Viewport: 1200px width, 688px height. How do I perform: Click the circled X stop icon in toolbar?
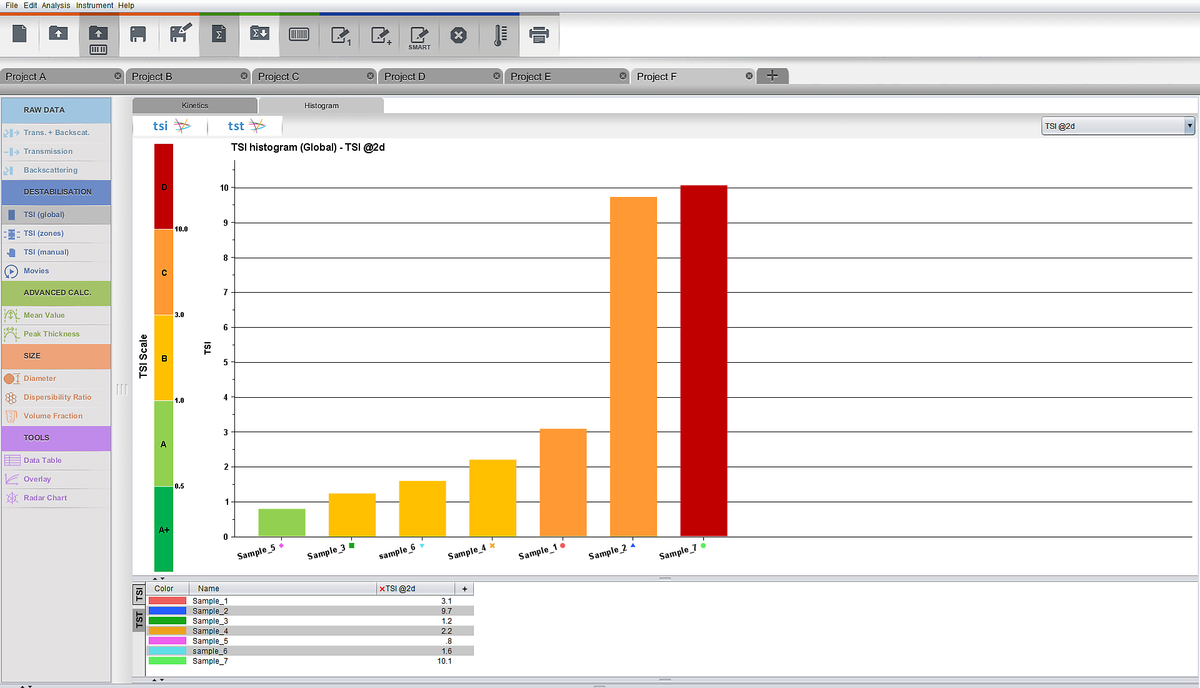tap(459, 35)
